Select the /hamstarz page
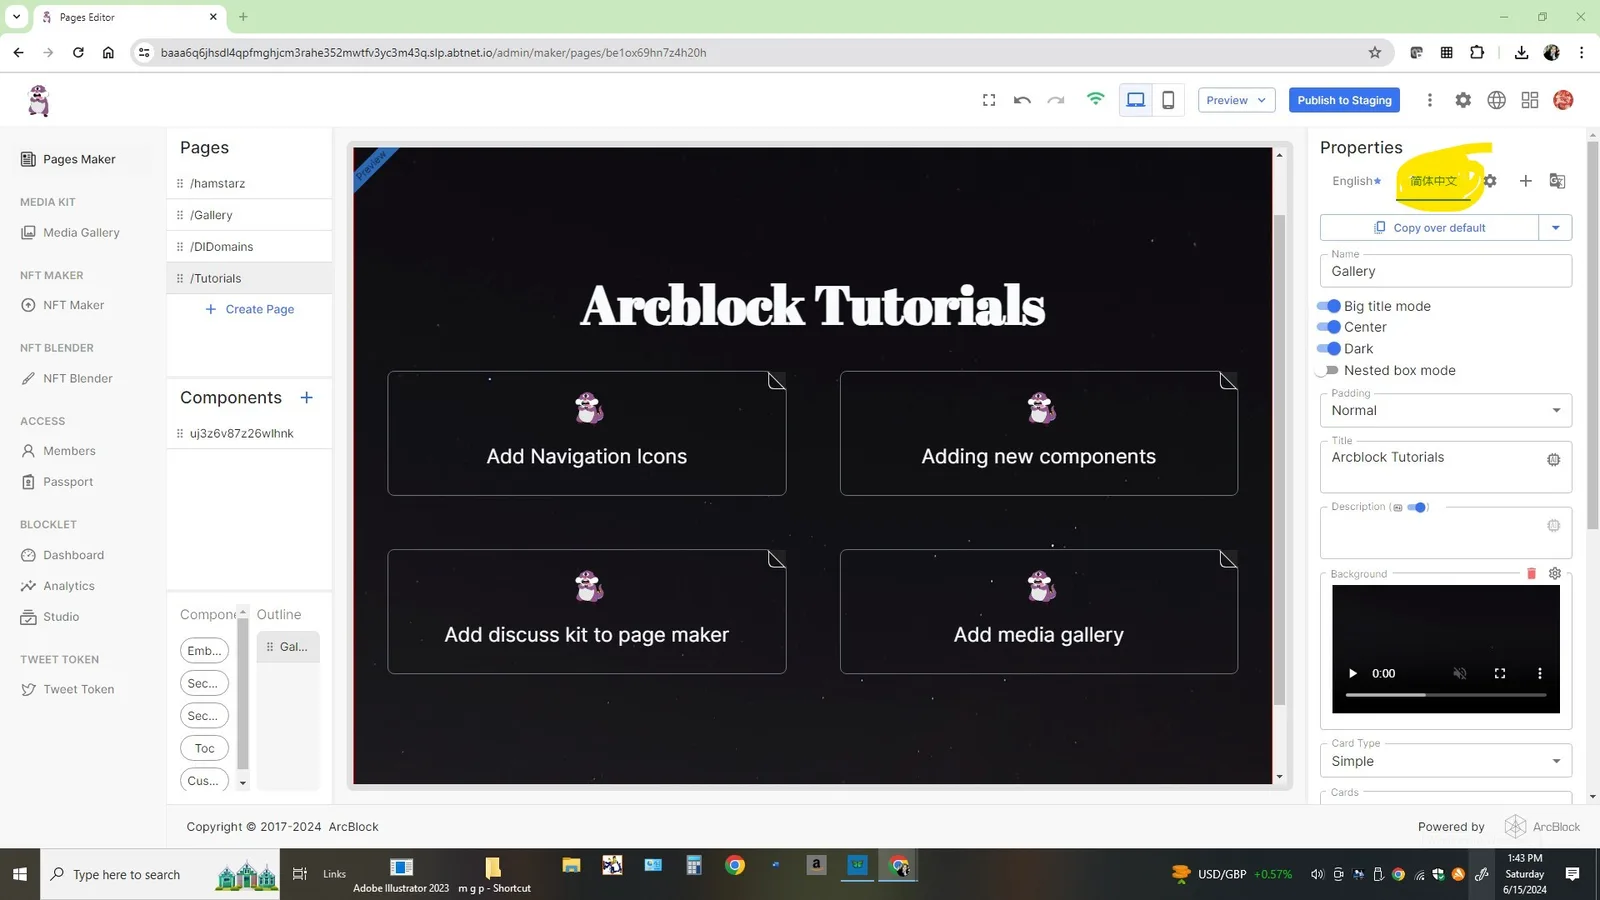1600x900 pixels. pyautogui.click(x=249, y=183)
